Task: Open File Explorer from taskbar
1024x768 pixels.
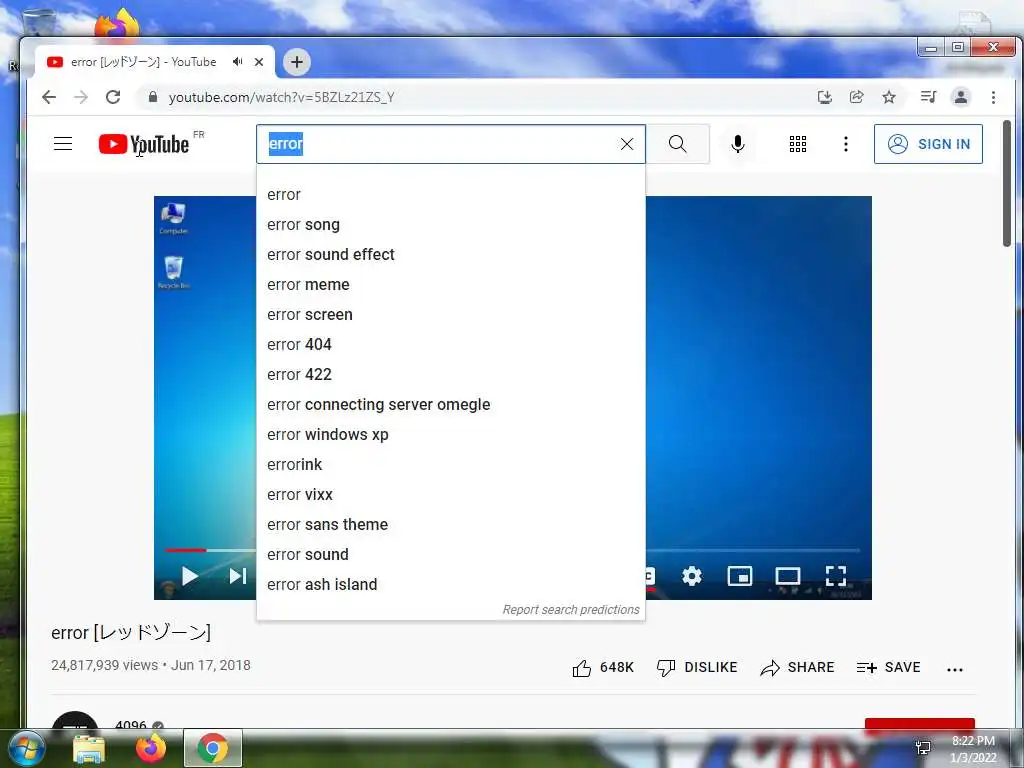Action: pos(89,748)
